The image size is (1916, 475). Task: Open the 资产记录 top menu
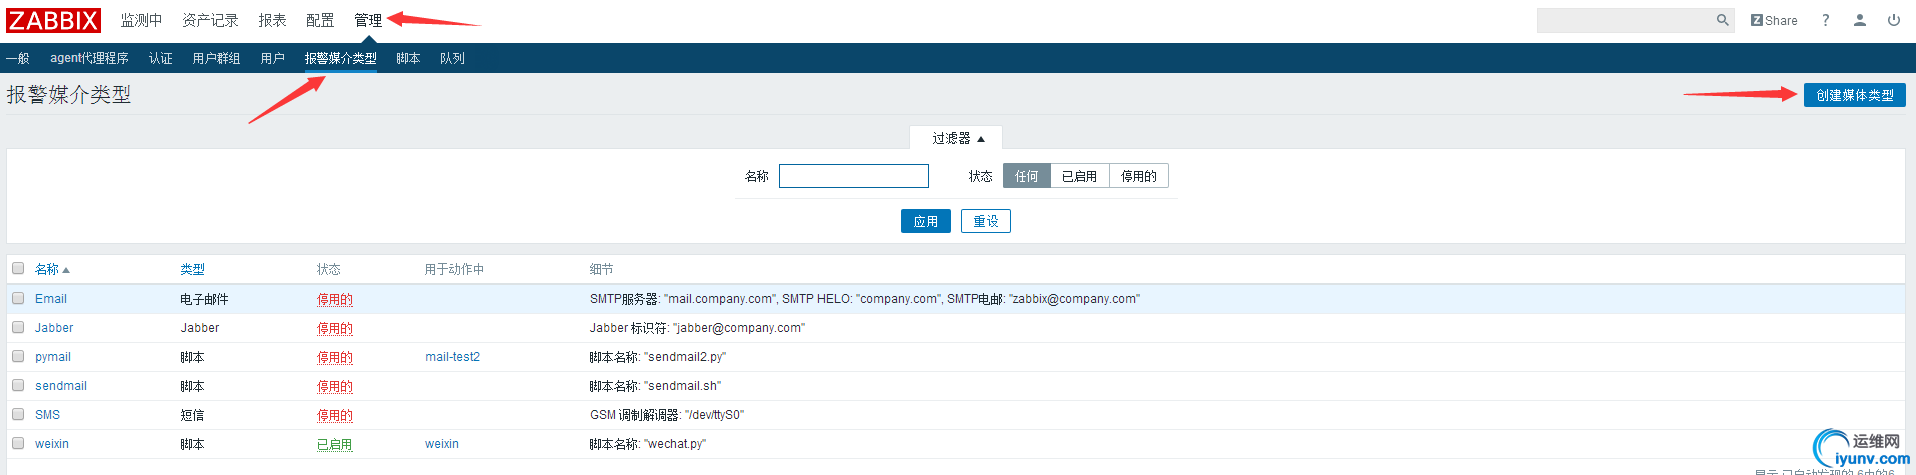[210, 20]
